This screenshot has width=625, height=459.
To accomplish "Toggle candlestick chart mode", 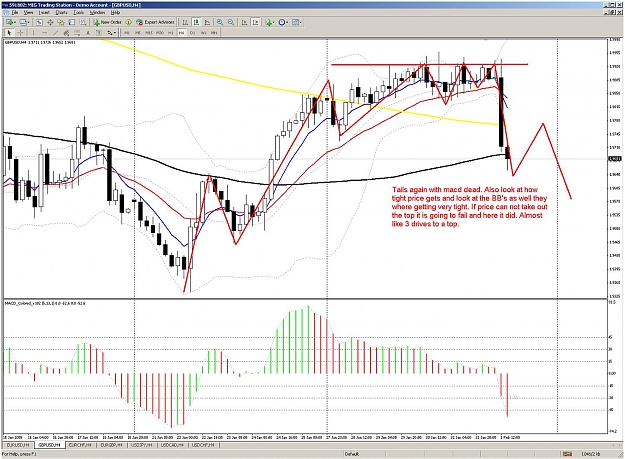I will click(x=196, y=22).
